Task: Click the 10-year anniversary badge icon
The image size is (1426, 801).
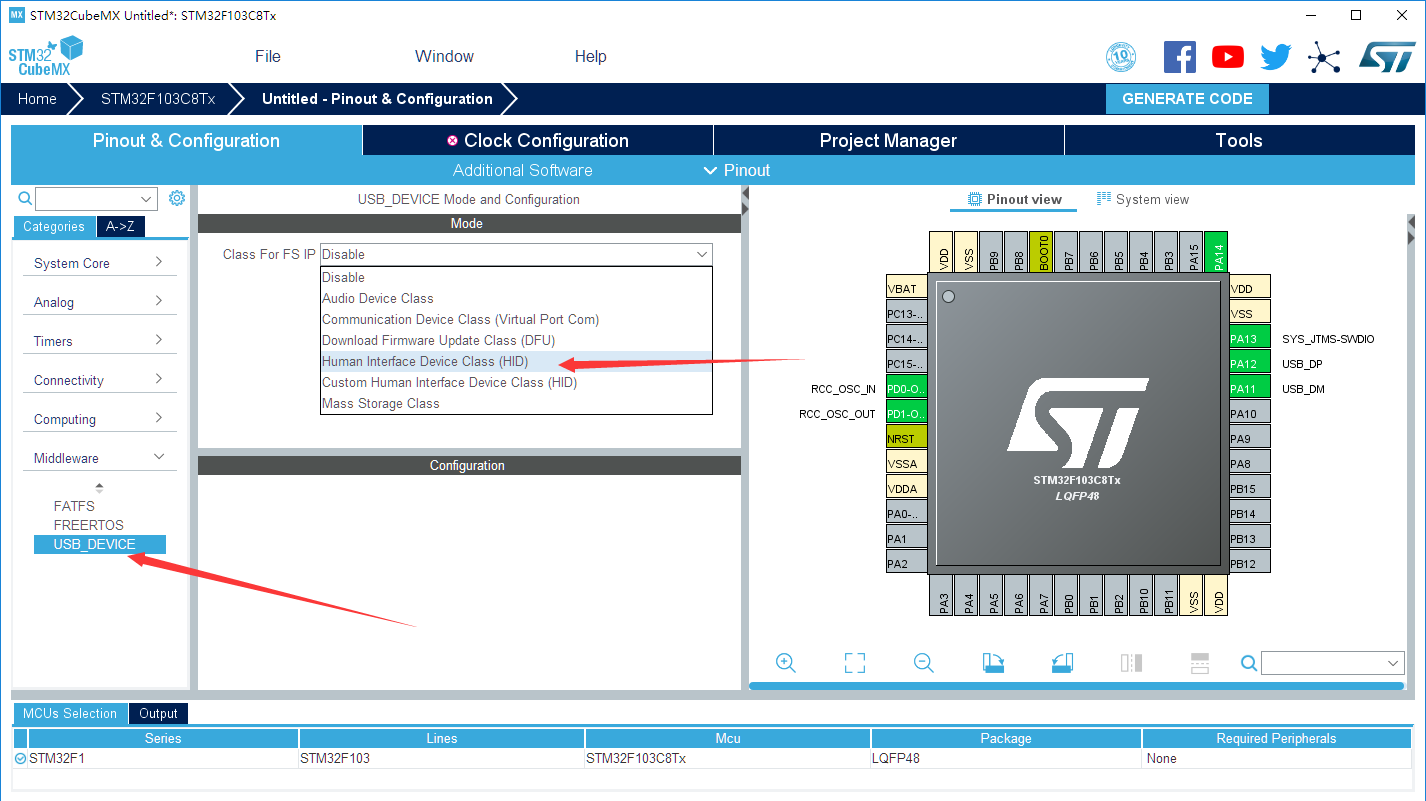Action: point(1121,57)
